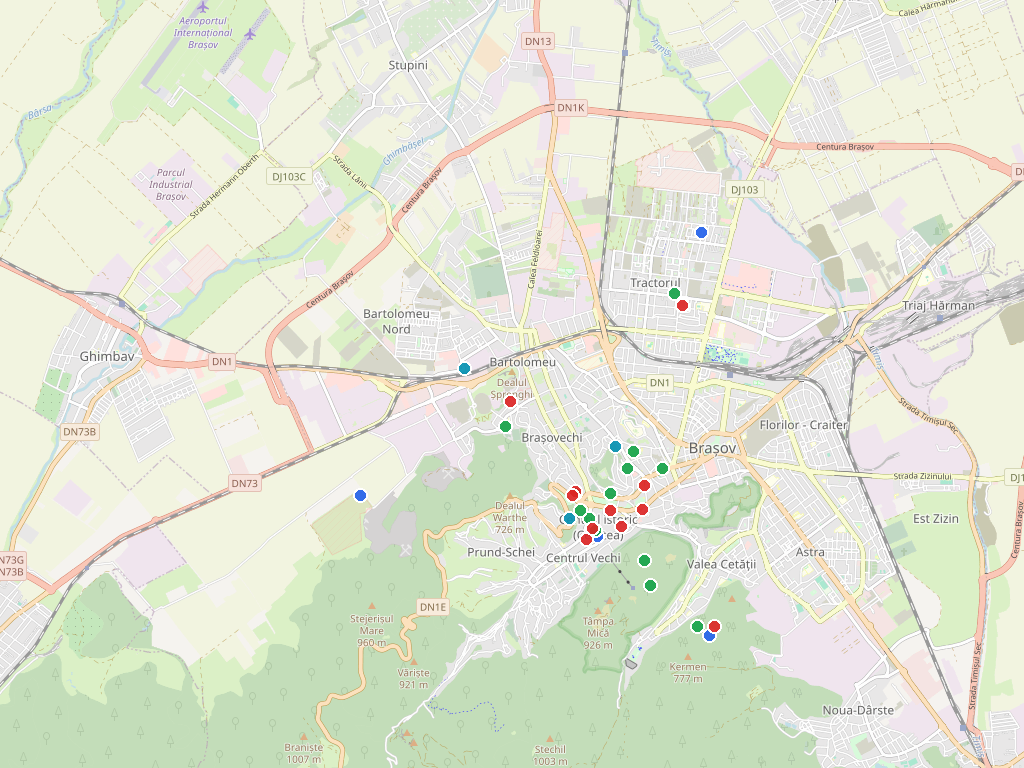The width and height of the screenshot is (1024, 768).
Task: Select the red marker beside Kermen's green marker
Action: click(x=714, y=626)
